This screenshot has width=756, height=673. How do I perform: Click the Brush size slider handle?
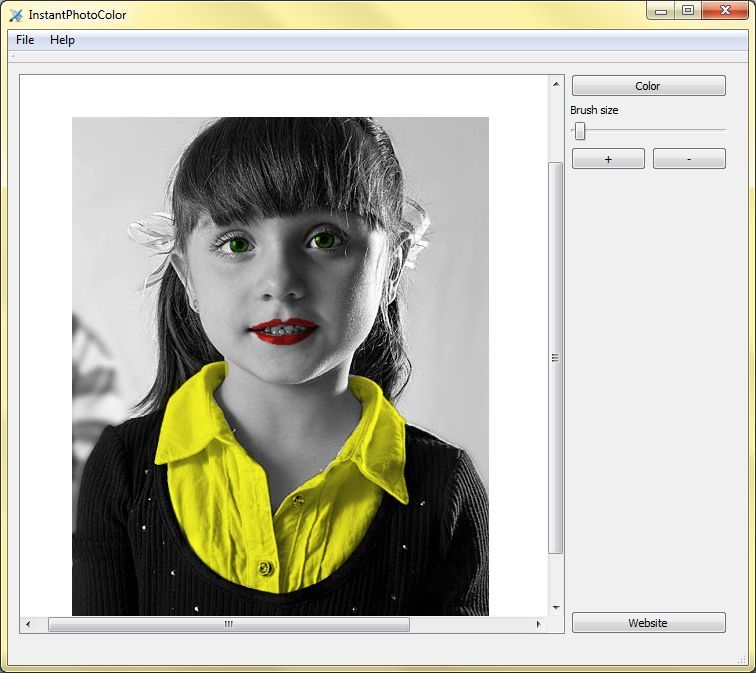[x=580, y=131]
